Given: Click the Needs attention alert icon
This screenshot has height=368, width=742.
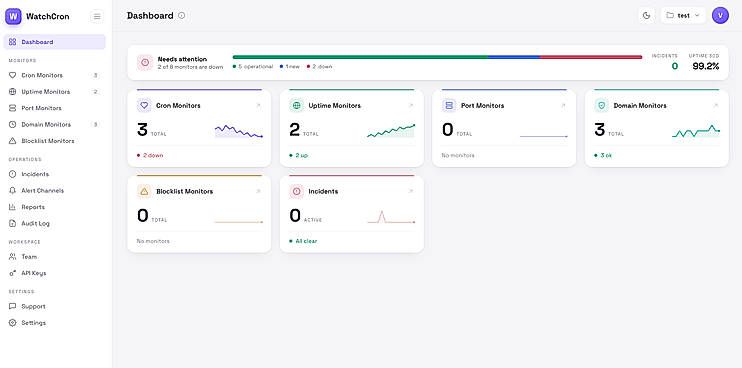Looking at the screenshot, I should tap(145, 62).
